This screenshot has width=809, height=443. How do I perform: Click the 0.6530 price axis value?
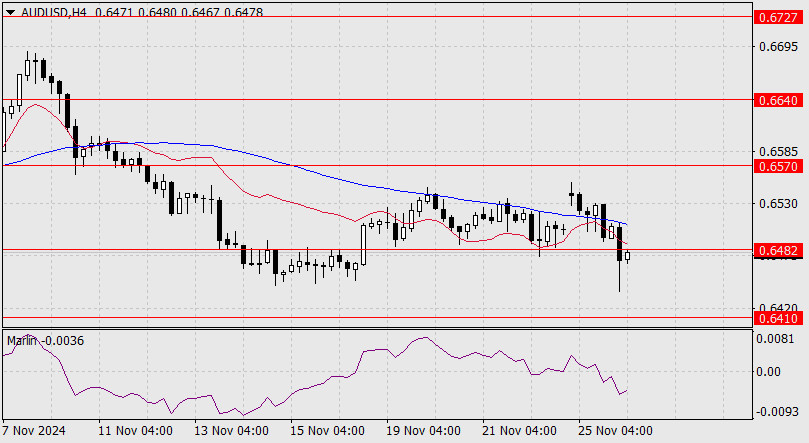(778, 204)
